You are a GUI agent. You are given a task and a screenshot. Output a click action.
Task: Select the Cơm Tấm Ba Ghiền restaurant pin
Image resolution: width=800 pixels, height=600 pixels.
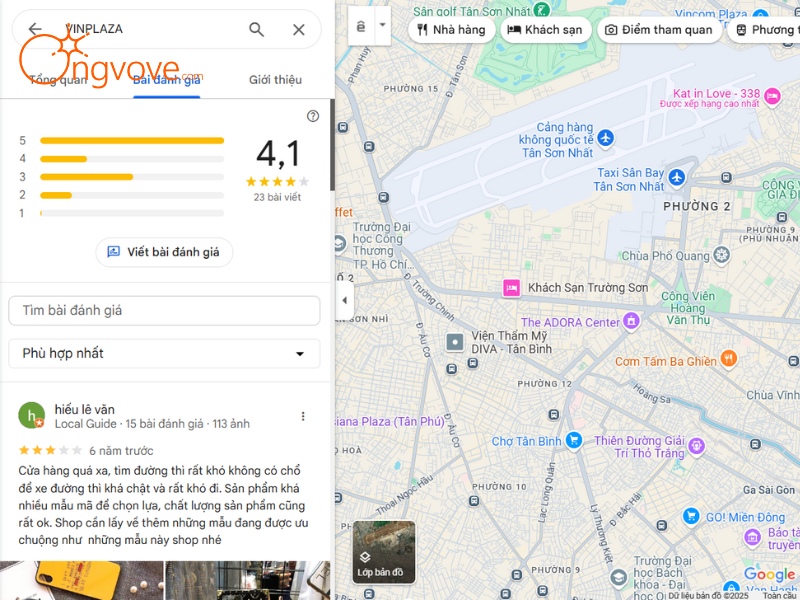click(x=729, y=359)
